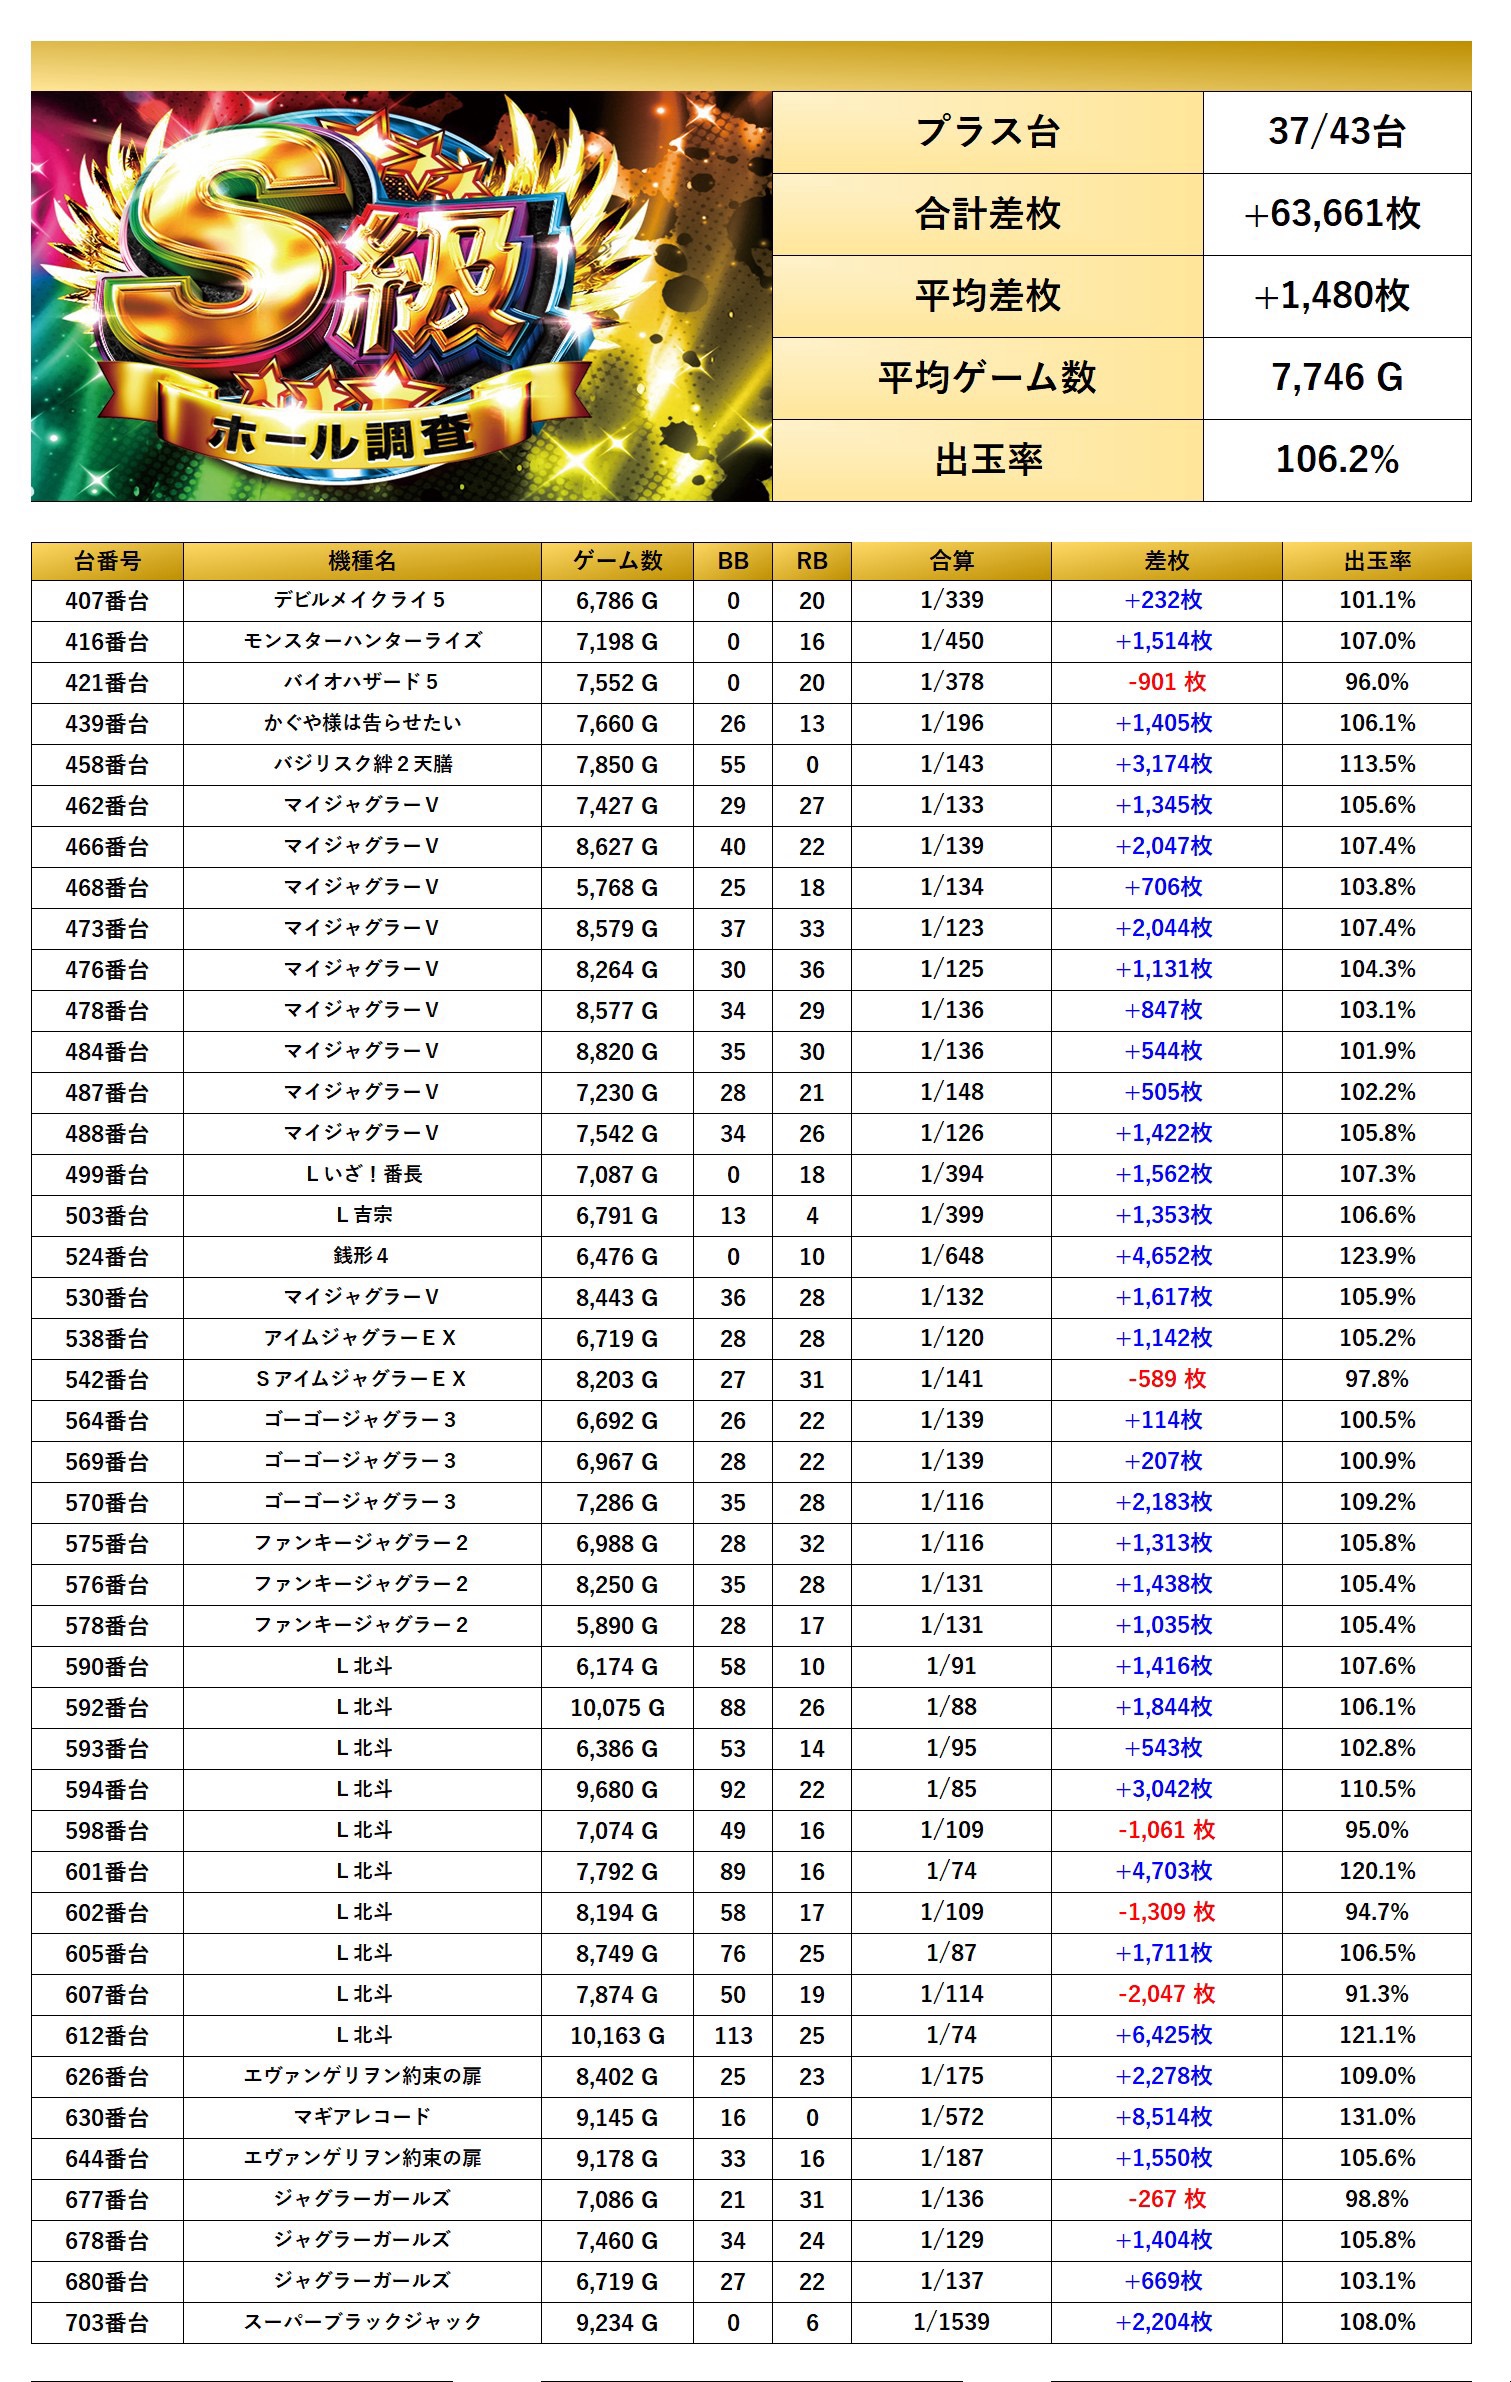Click the 1/123 ratio of 473番台
1511x2382 pixels.
[x=951, y=928]
